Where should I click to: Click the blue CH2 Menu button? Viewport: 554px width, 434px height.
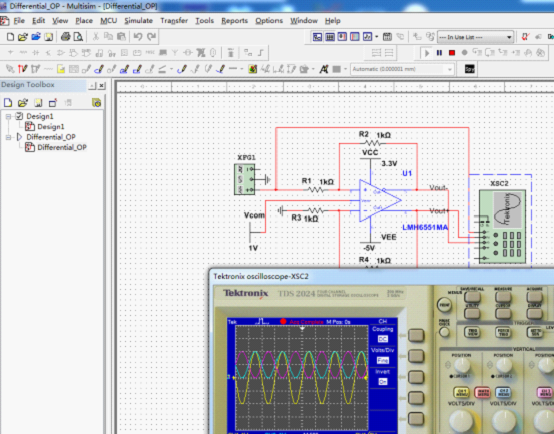(x=503, y=392)
